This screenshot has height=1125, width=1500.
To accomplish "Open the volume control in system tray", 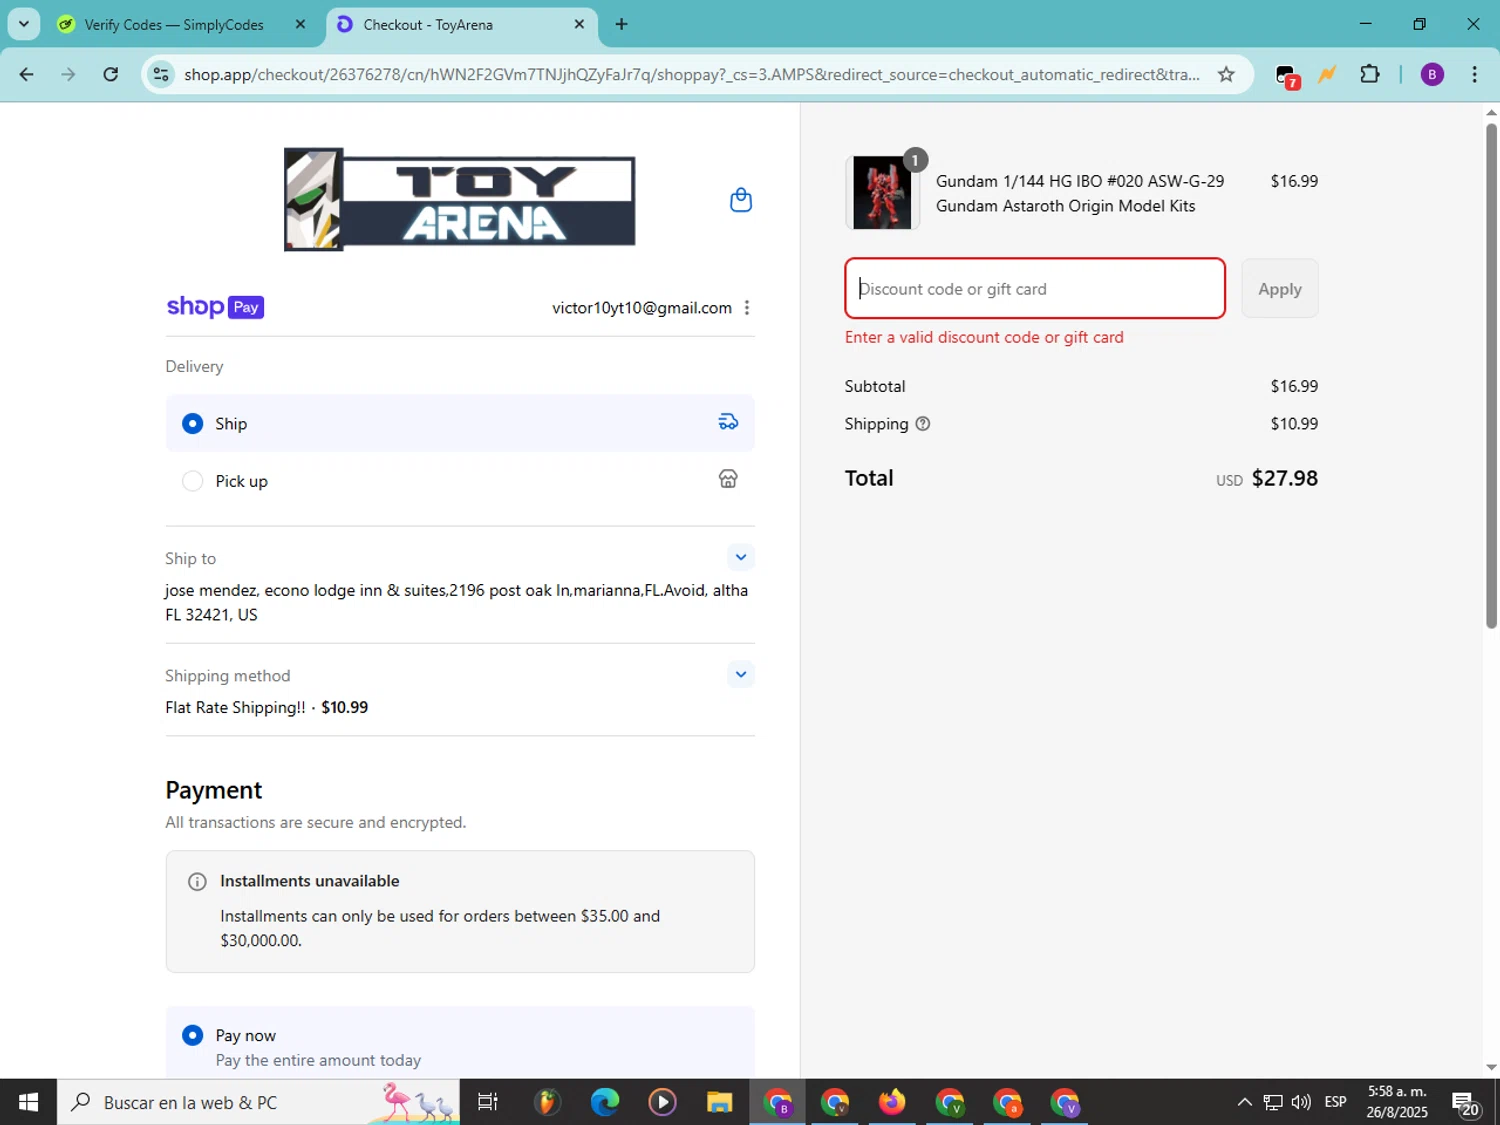I will (x=1301, y=1102).
